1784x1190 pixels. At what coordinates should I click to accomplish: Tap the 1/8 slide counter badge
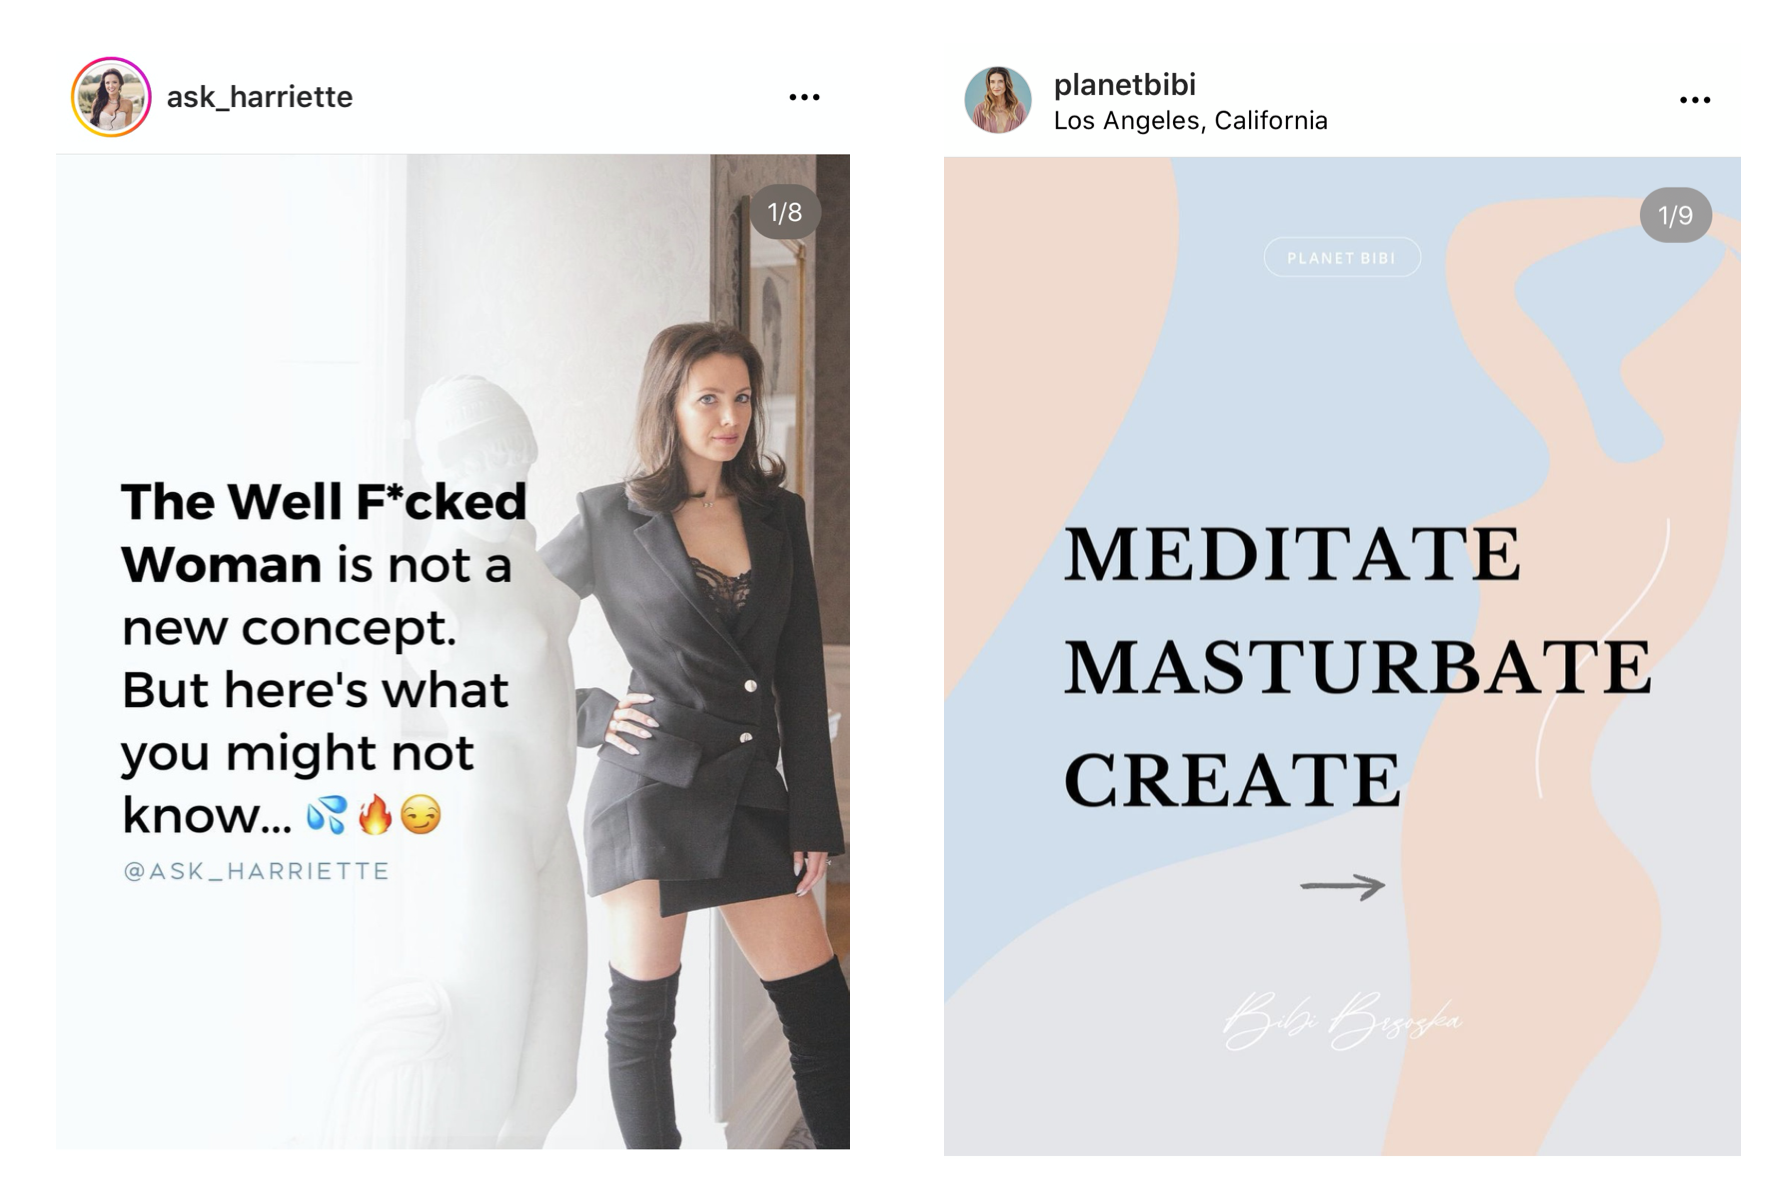point(785,212)
